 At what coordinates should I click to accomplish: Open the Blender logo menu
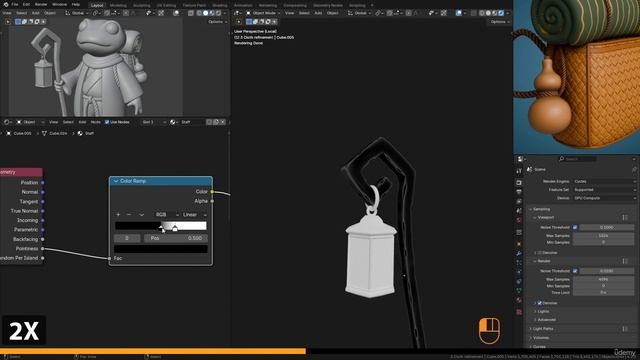(6, 4)
